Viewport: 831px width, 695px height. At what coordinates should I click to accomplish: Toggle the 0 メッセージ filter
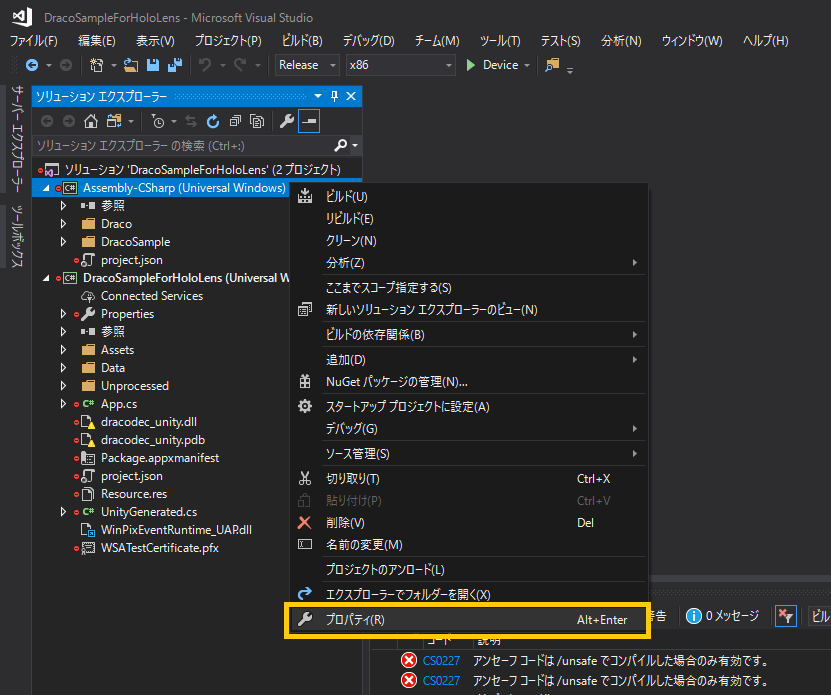(723, 615)
